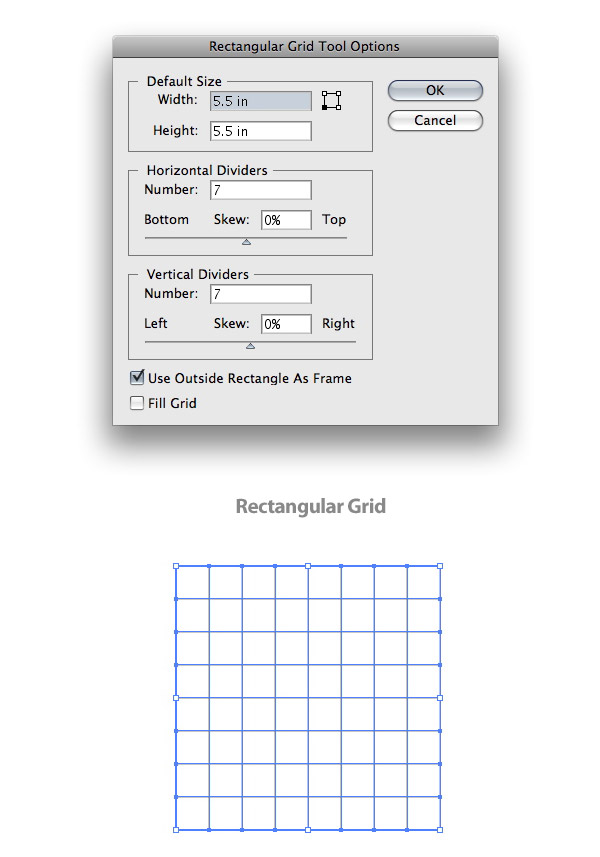Click the Horizontal Dividers Number field
This screenshot has height=857, width=600.
261,190
